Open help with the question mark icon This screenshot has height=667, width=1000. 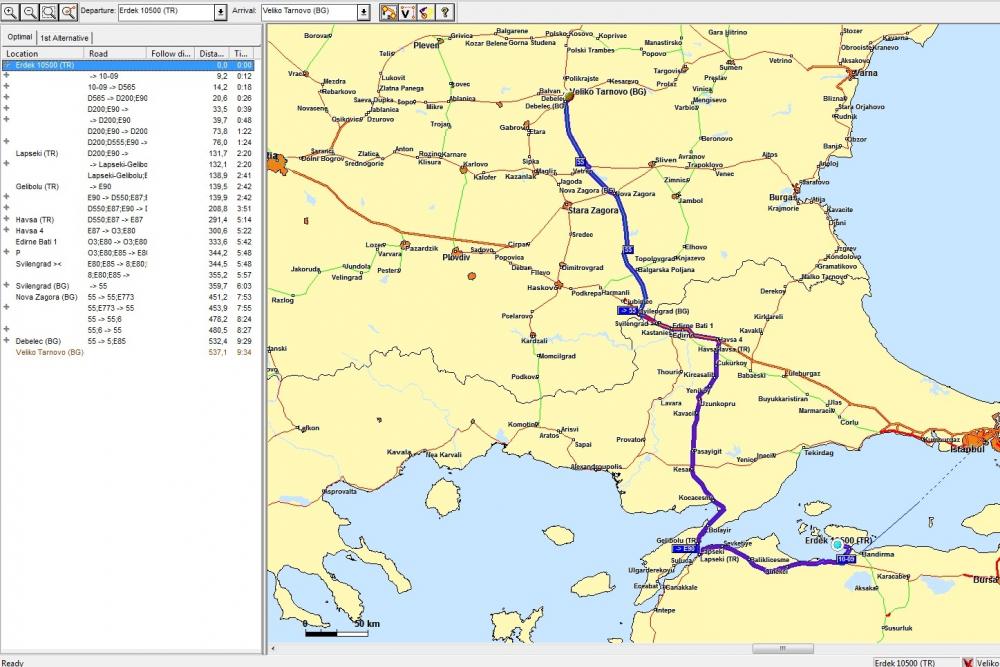(x=444, y=12)
